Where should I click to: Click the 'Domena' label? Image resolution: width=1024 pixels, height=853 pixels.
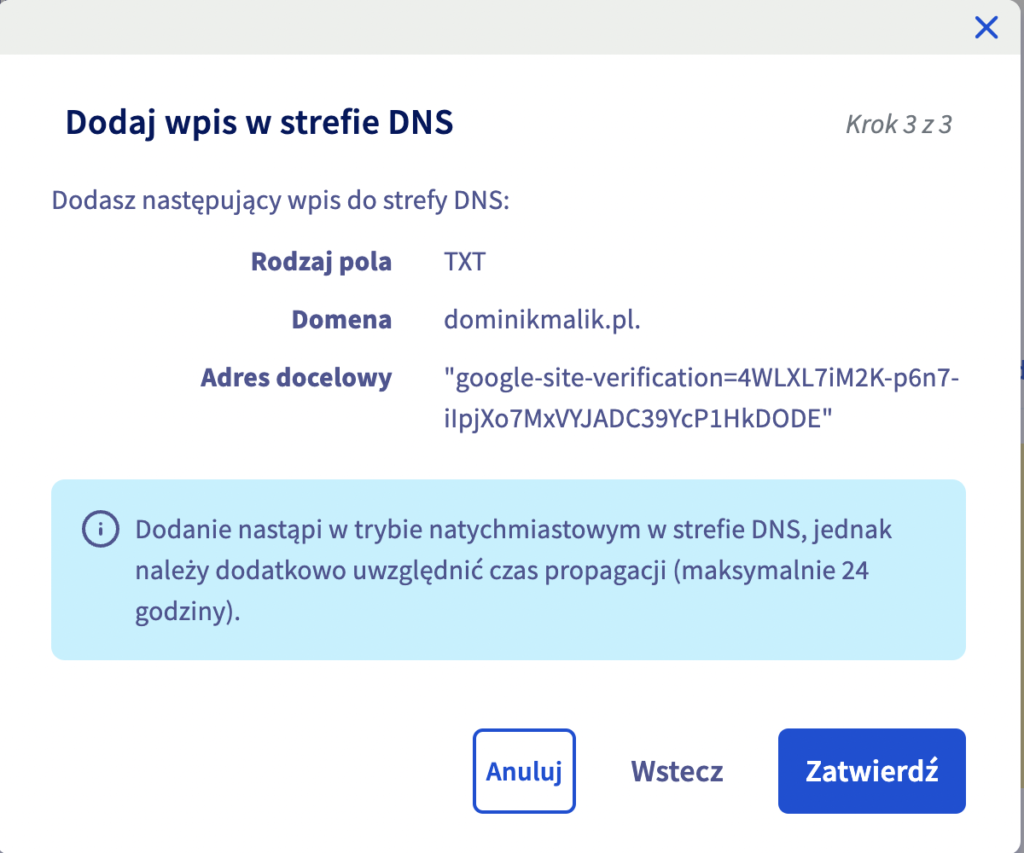tap(341, 320)
